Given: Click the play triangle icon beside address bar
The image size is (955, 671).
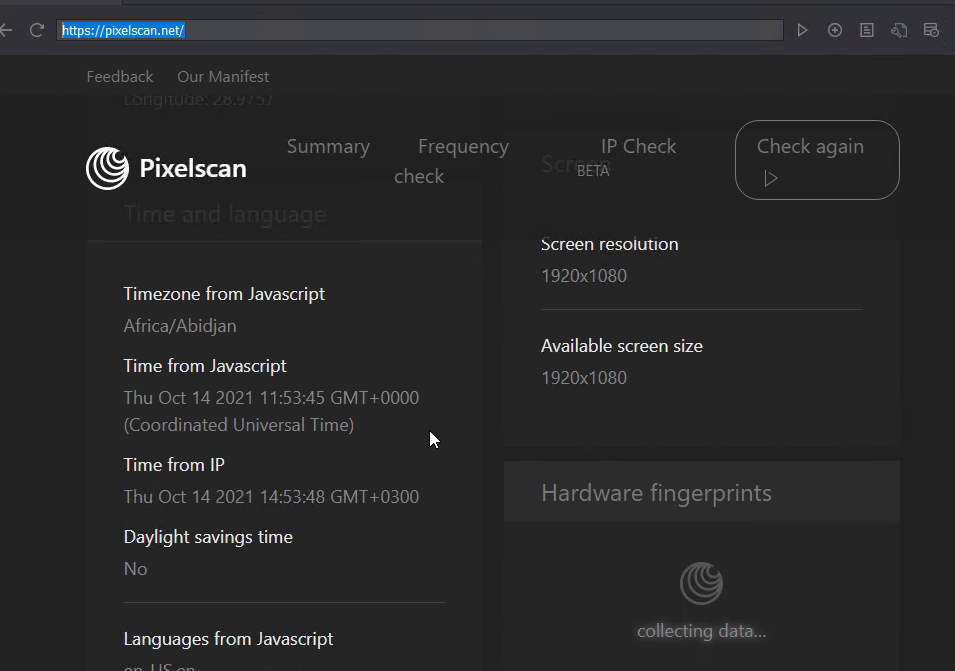Looking at the screenshot, I should (x=802, y=30).
